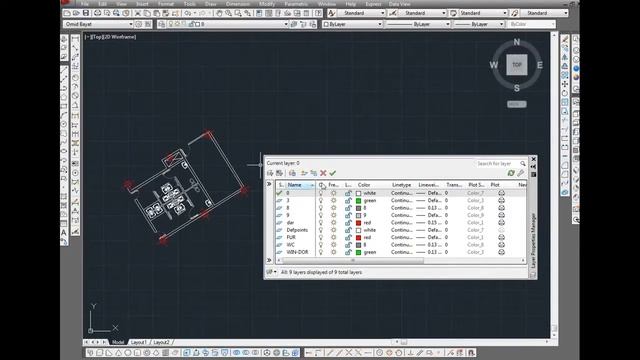640x360 pixels.
Task: Click the Table Style icon
Action: 453,13
